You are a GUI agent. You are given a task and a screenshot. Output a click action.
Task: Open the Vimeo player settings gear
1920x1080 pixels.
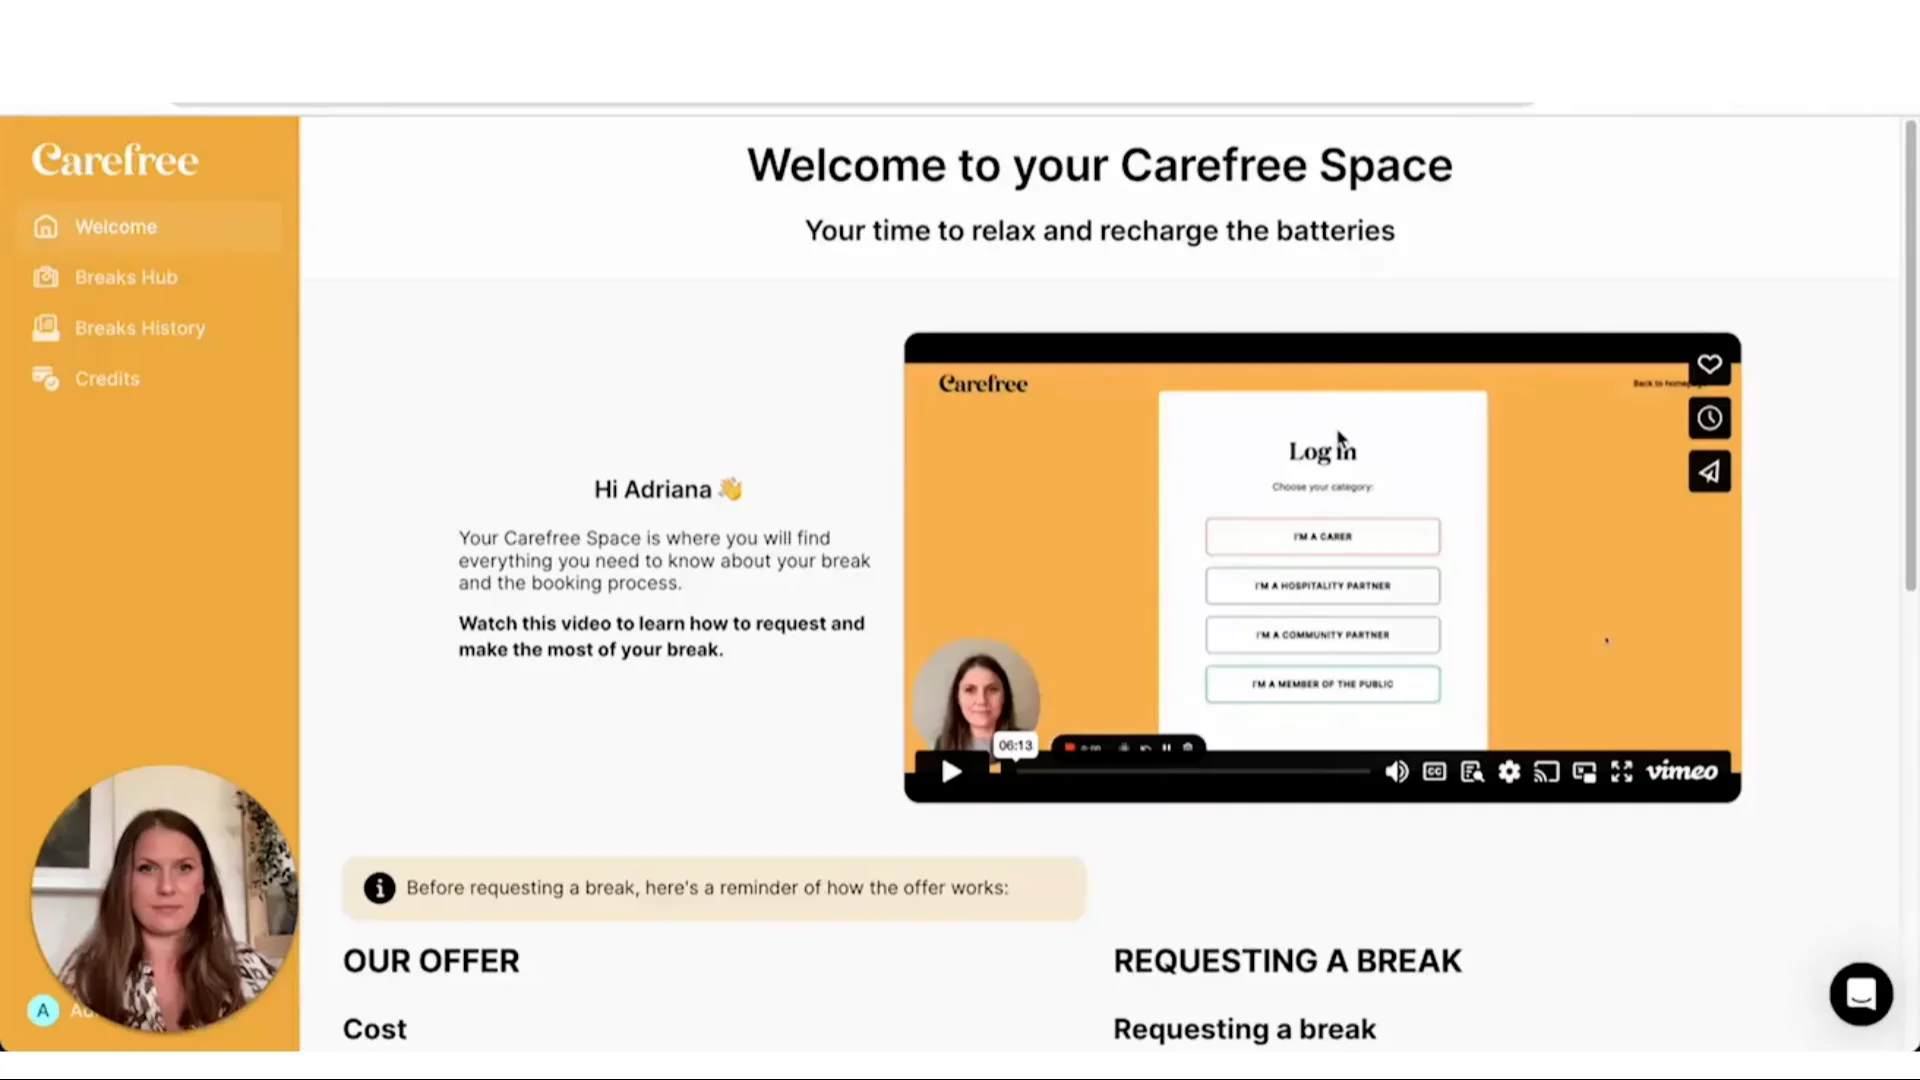point(1508,771)
